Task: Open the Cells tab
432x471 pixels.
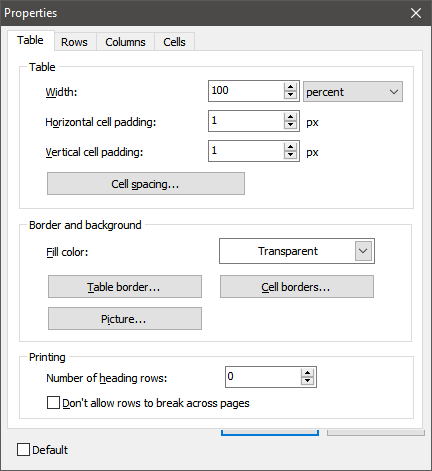Action: point(174,42)
